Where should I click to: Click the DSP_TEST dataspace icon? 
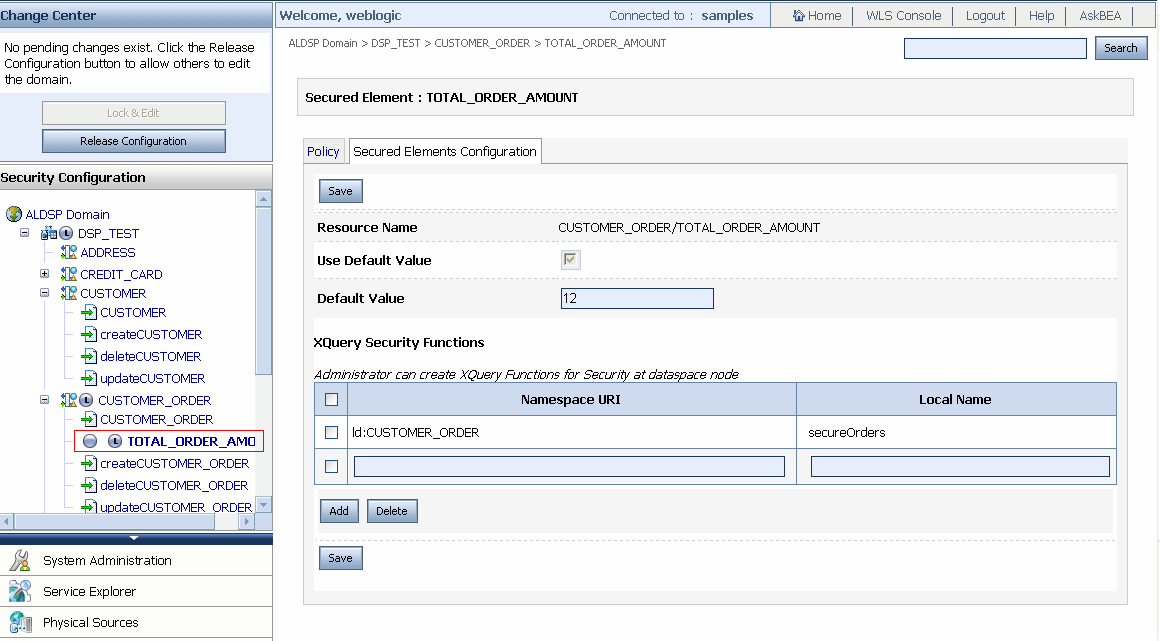pos(49,233)
